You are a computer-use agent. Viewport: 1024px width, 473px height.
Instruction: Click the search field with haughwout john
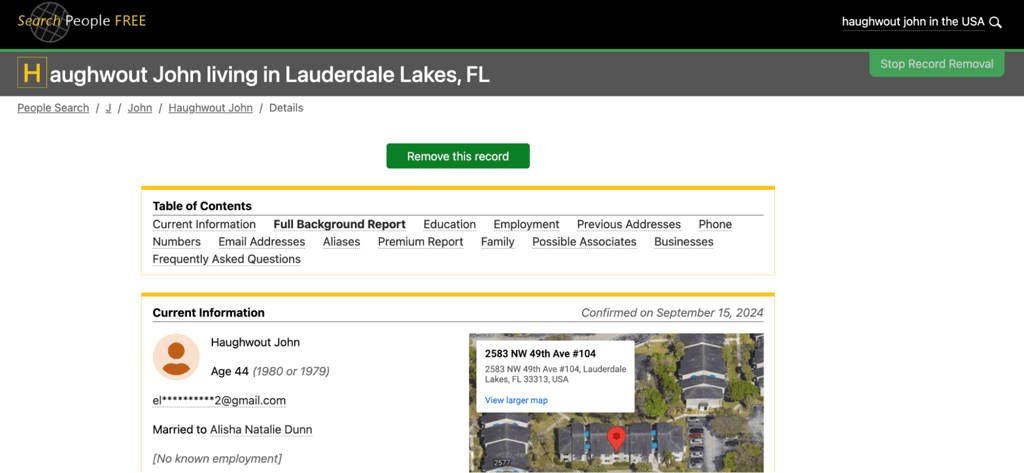912,22
